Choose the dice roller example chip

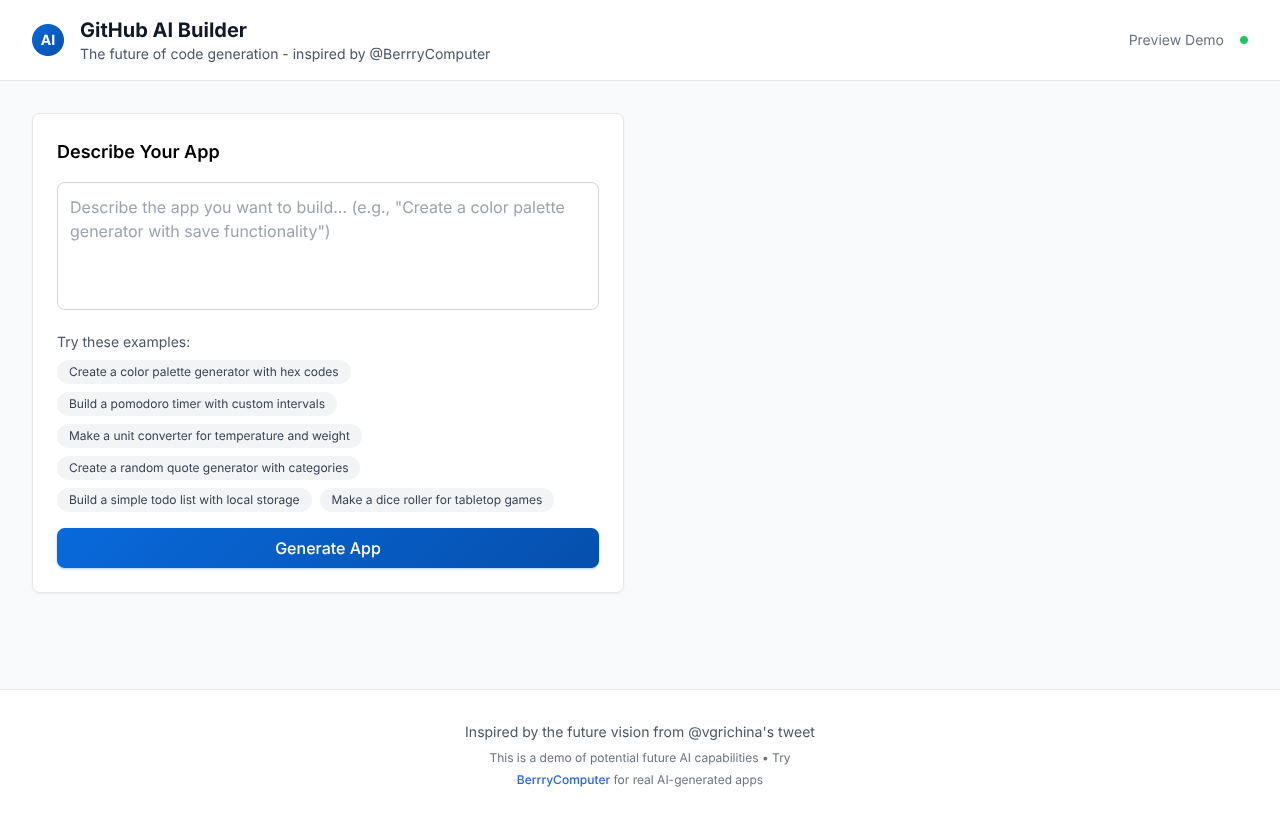click(x=437, y=500)
